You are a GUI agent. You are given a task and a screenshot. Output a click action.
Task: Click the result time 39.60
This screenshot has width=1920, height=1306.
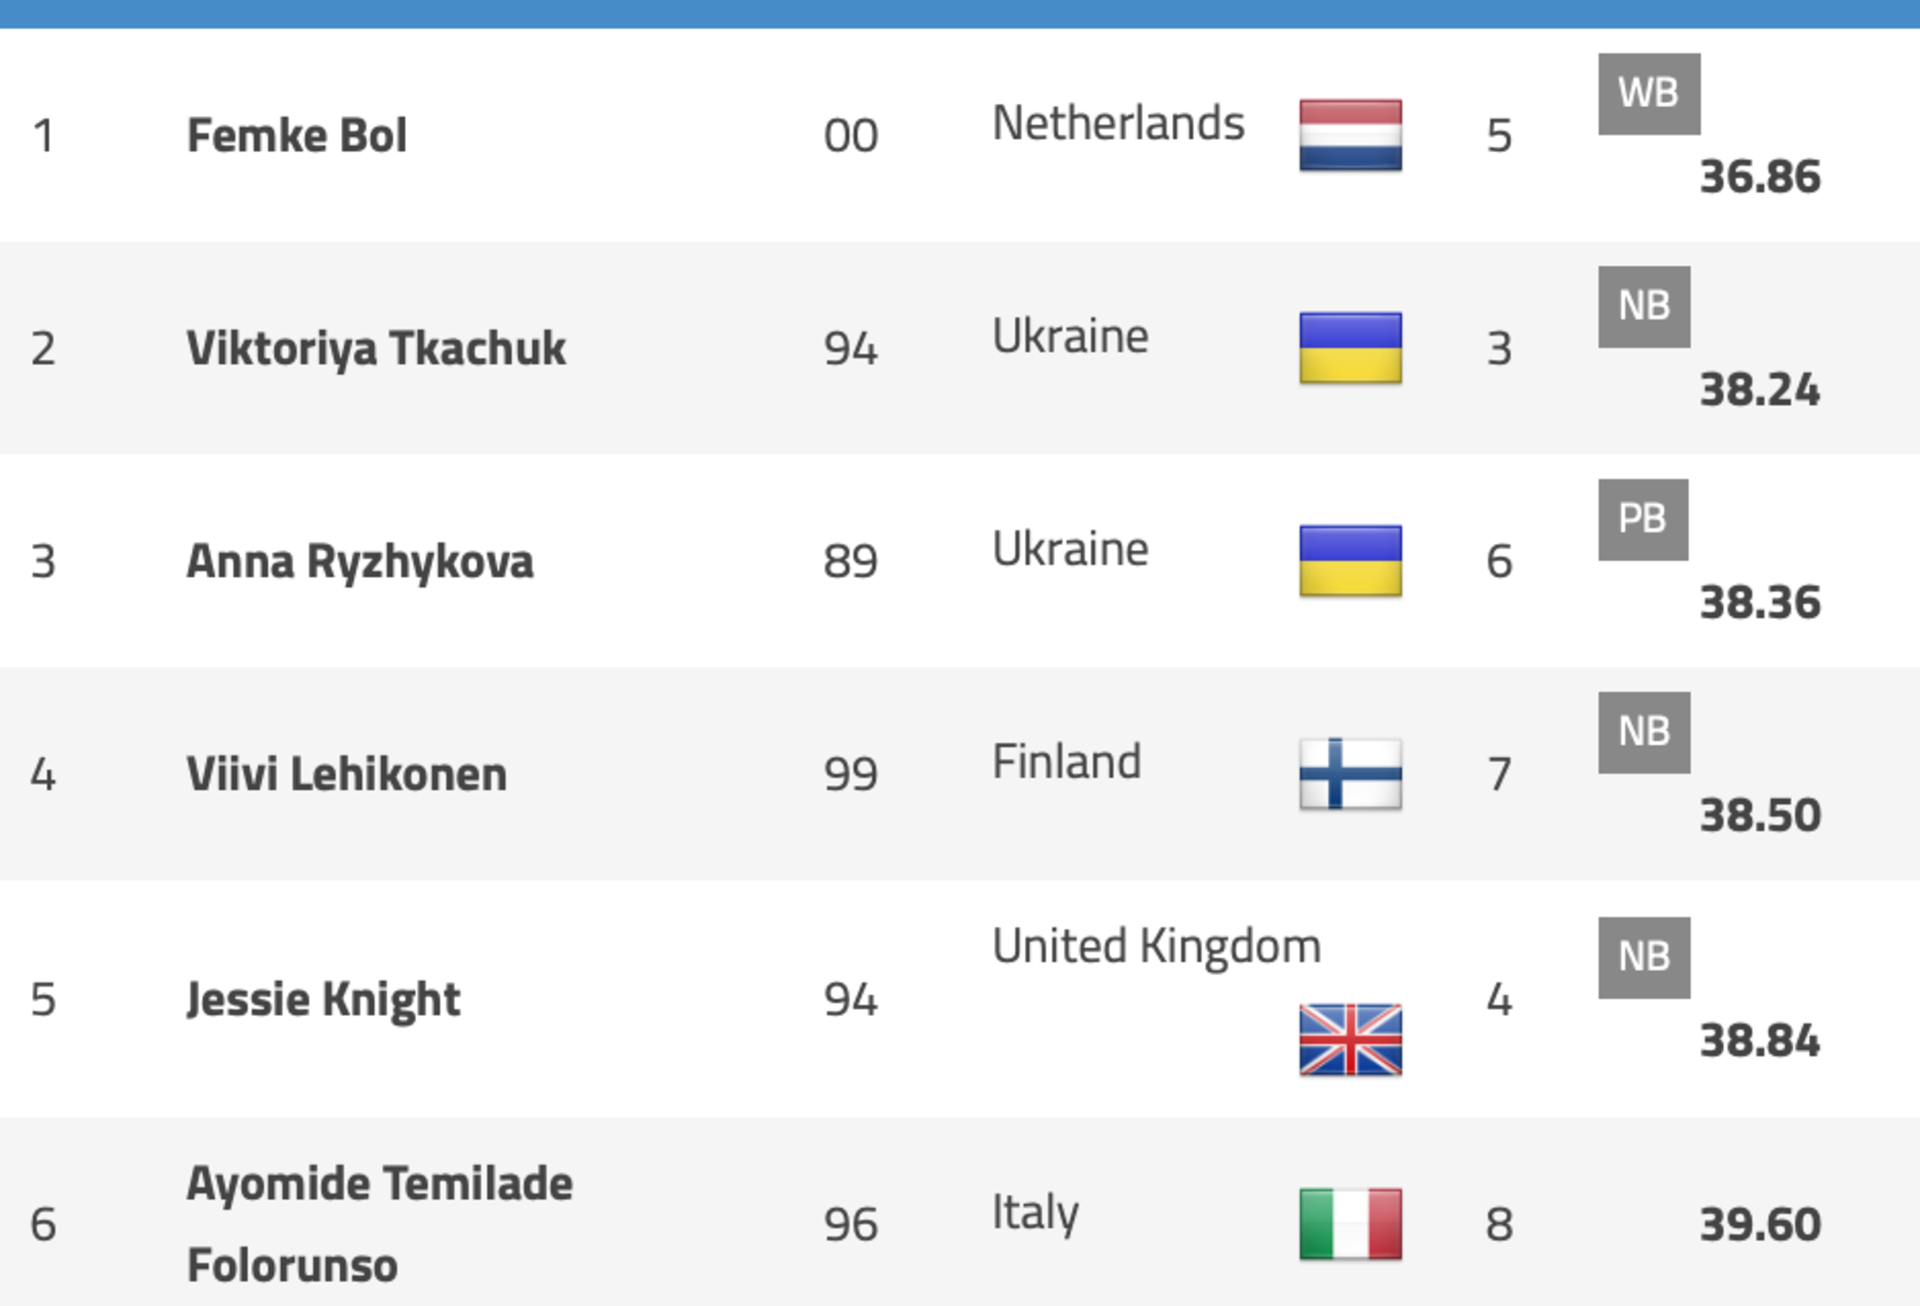1760,1225
